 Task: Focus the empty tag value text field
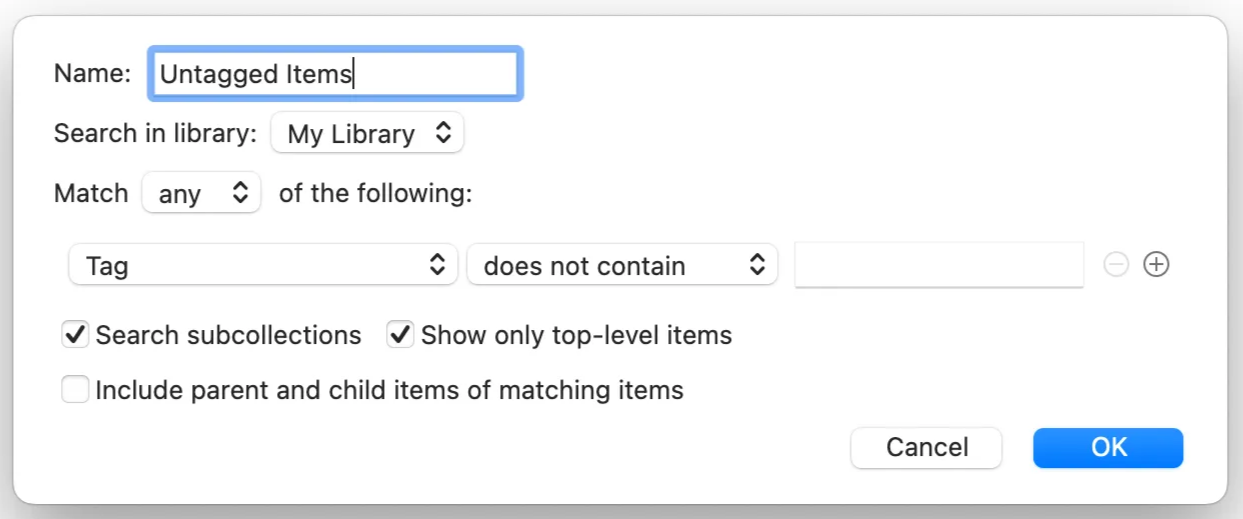click(x=938, y=265)
